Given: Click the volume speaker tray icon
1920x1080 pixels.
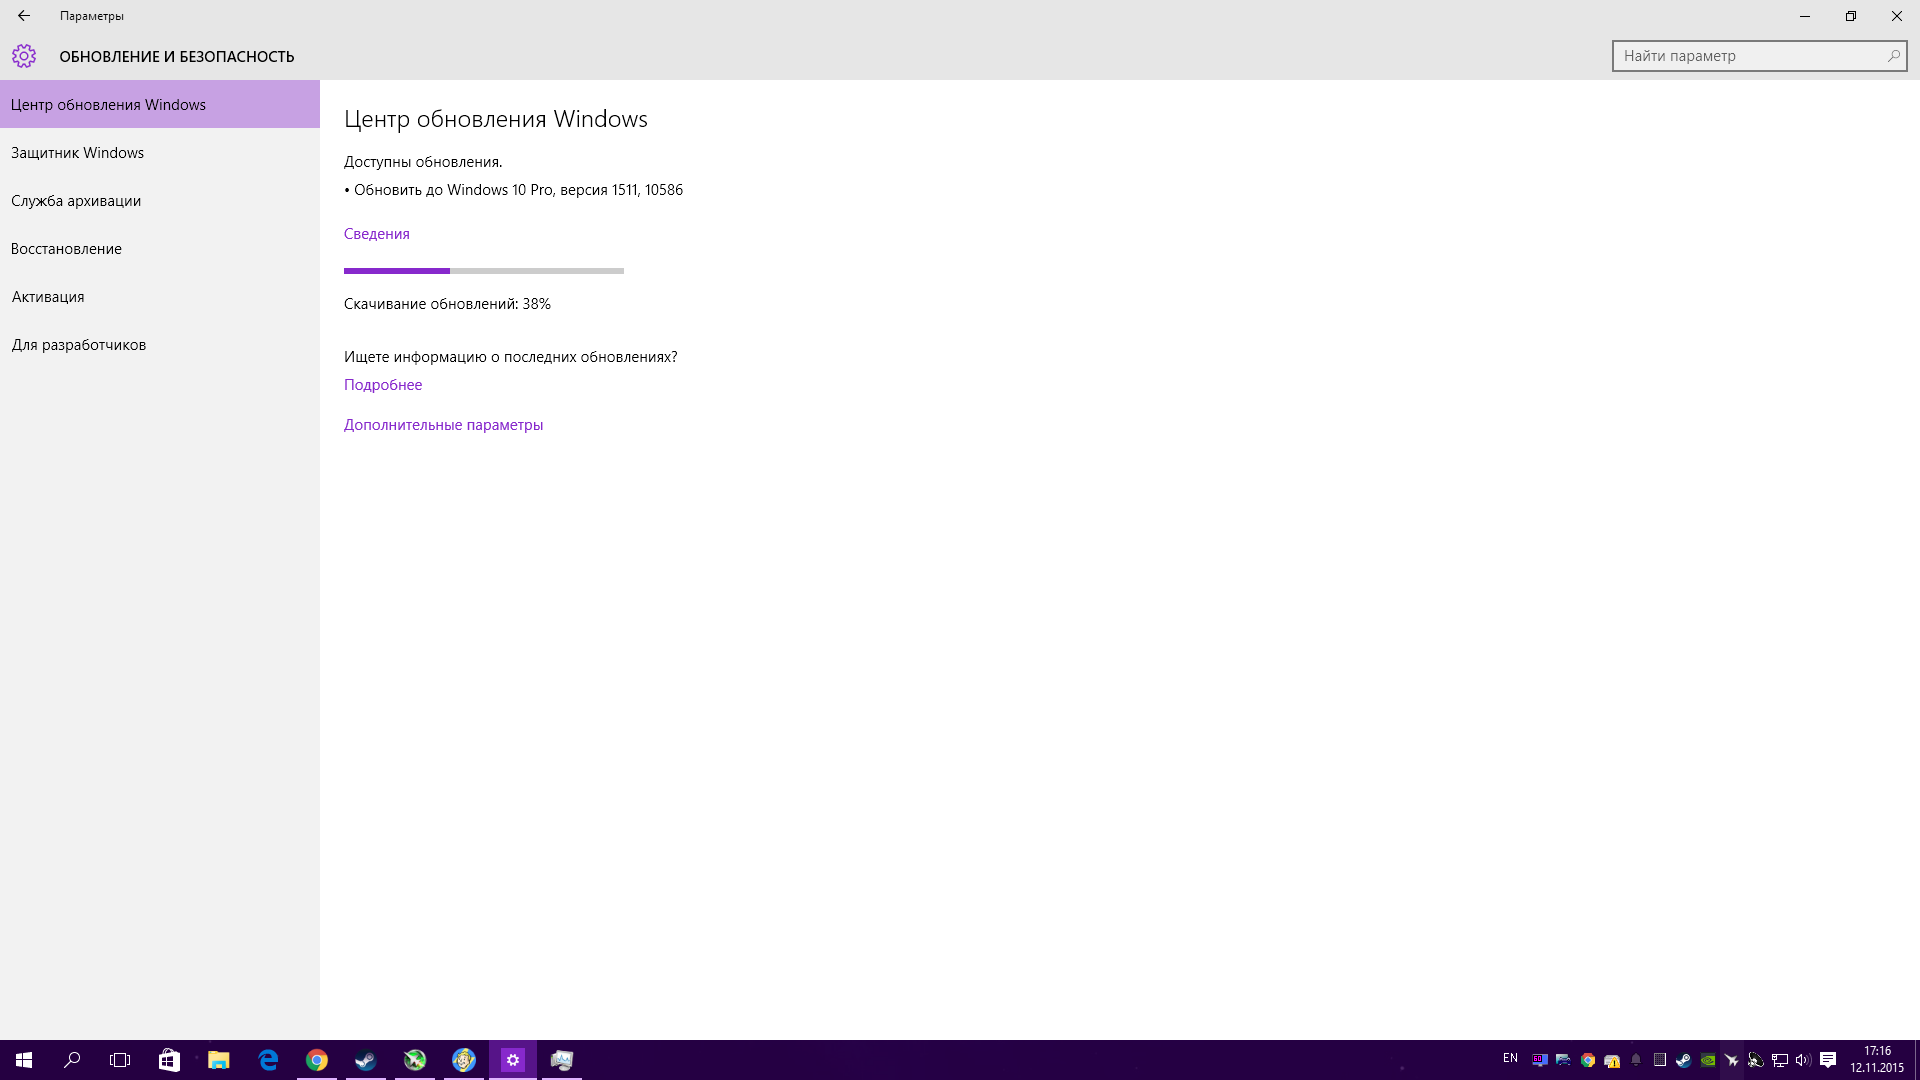Looking at the screenshot, I should (1803, 1060).
